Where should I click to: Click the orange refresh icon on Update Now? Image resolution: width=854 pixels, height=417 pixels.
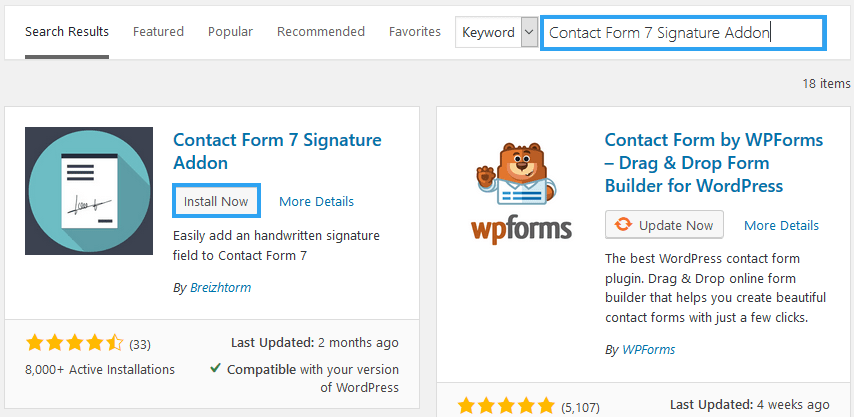click(x=623, y=225)
